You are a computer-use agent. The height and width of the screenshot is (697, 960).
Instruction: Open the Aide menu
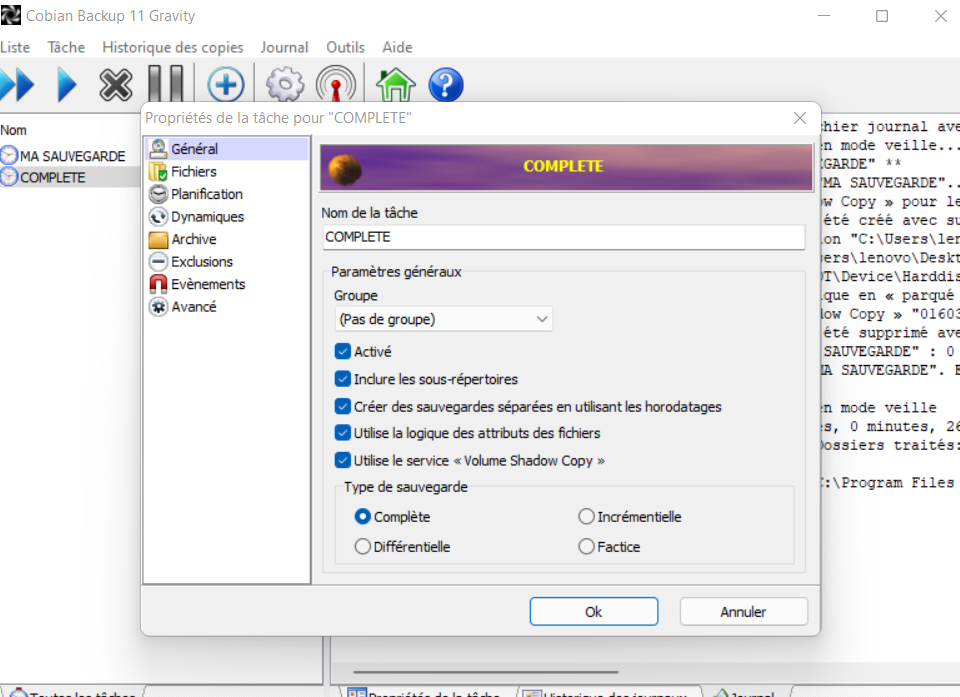click(x=397, y=47)
